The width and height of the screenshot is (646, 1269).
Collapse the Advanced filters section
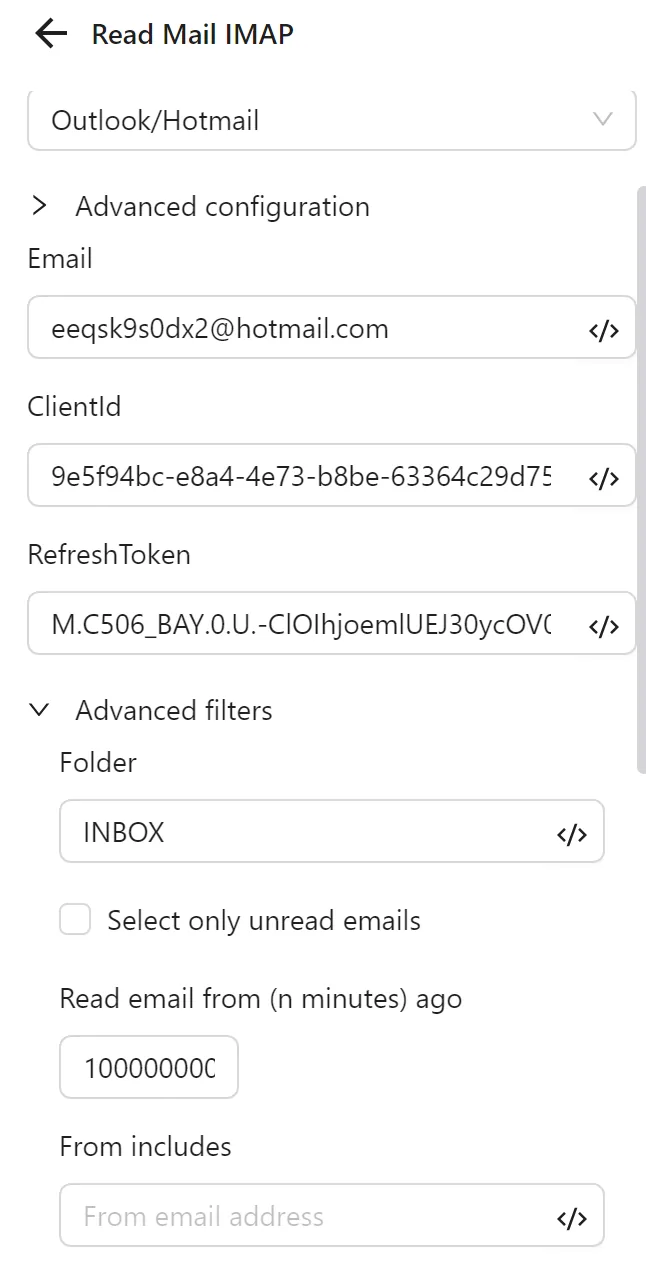pos(39,710)
